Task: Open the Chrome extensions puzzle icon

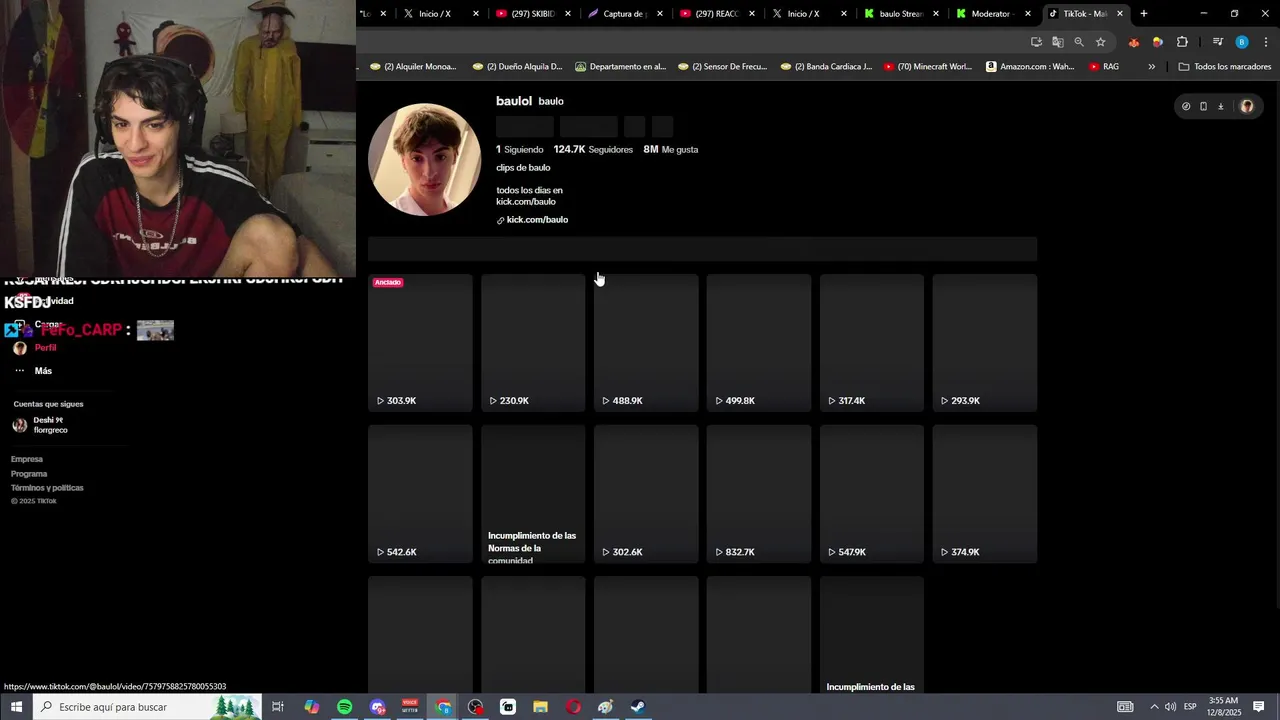Action: (1182, 42)
